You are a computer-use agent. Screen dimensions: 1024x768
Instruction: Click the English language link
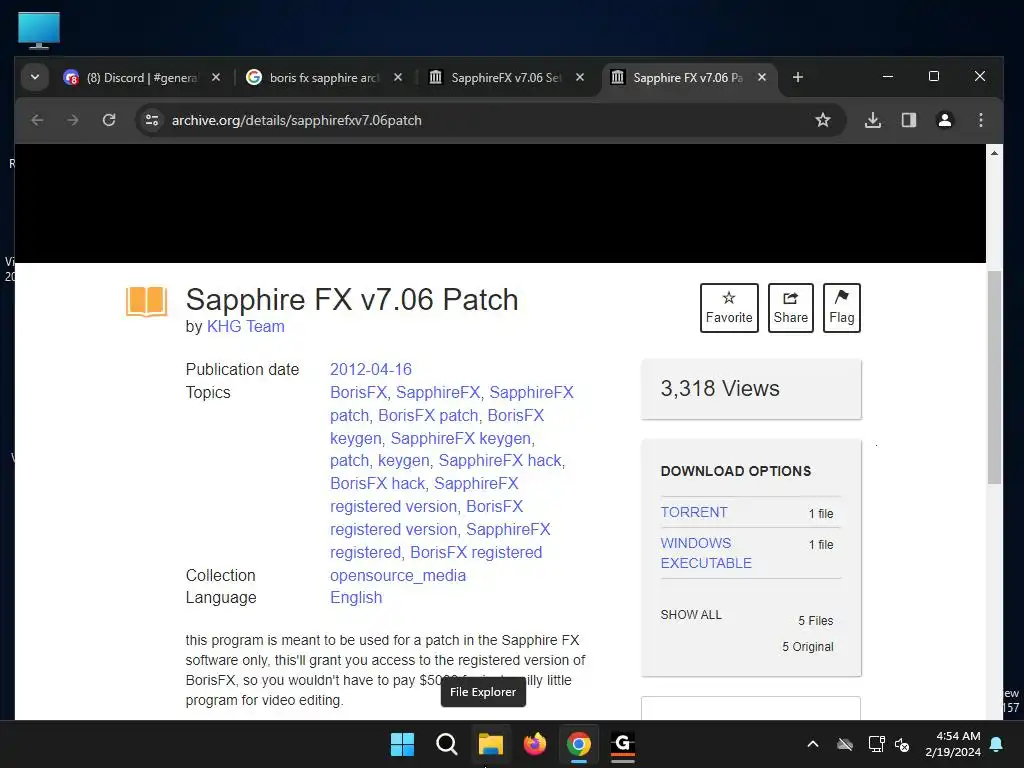pyautogui.click(x=356, y=598)
